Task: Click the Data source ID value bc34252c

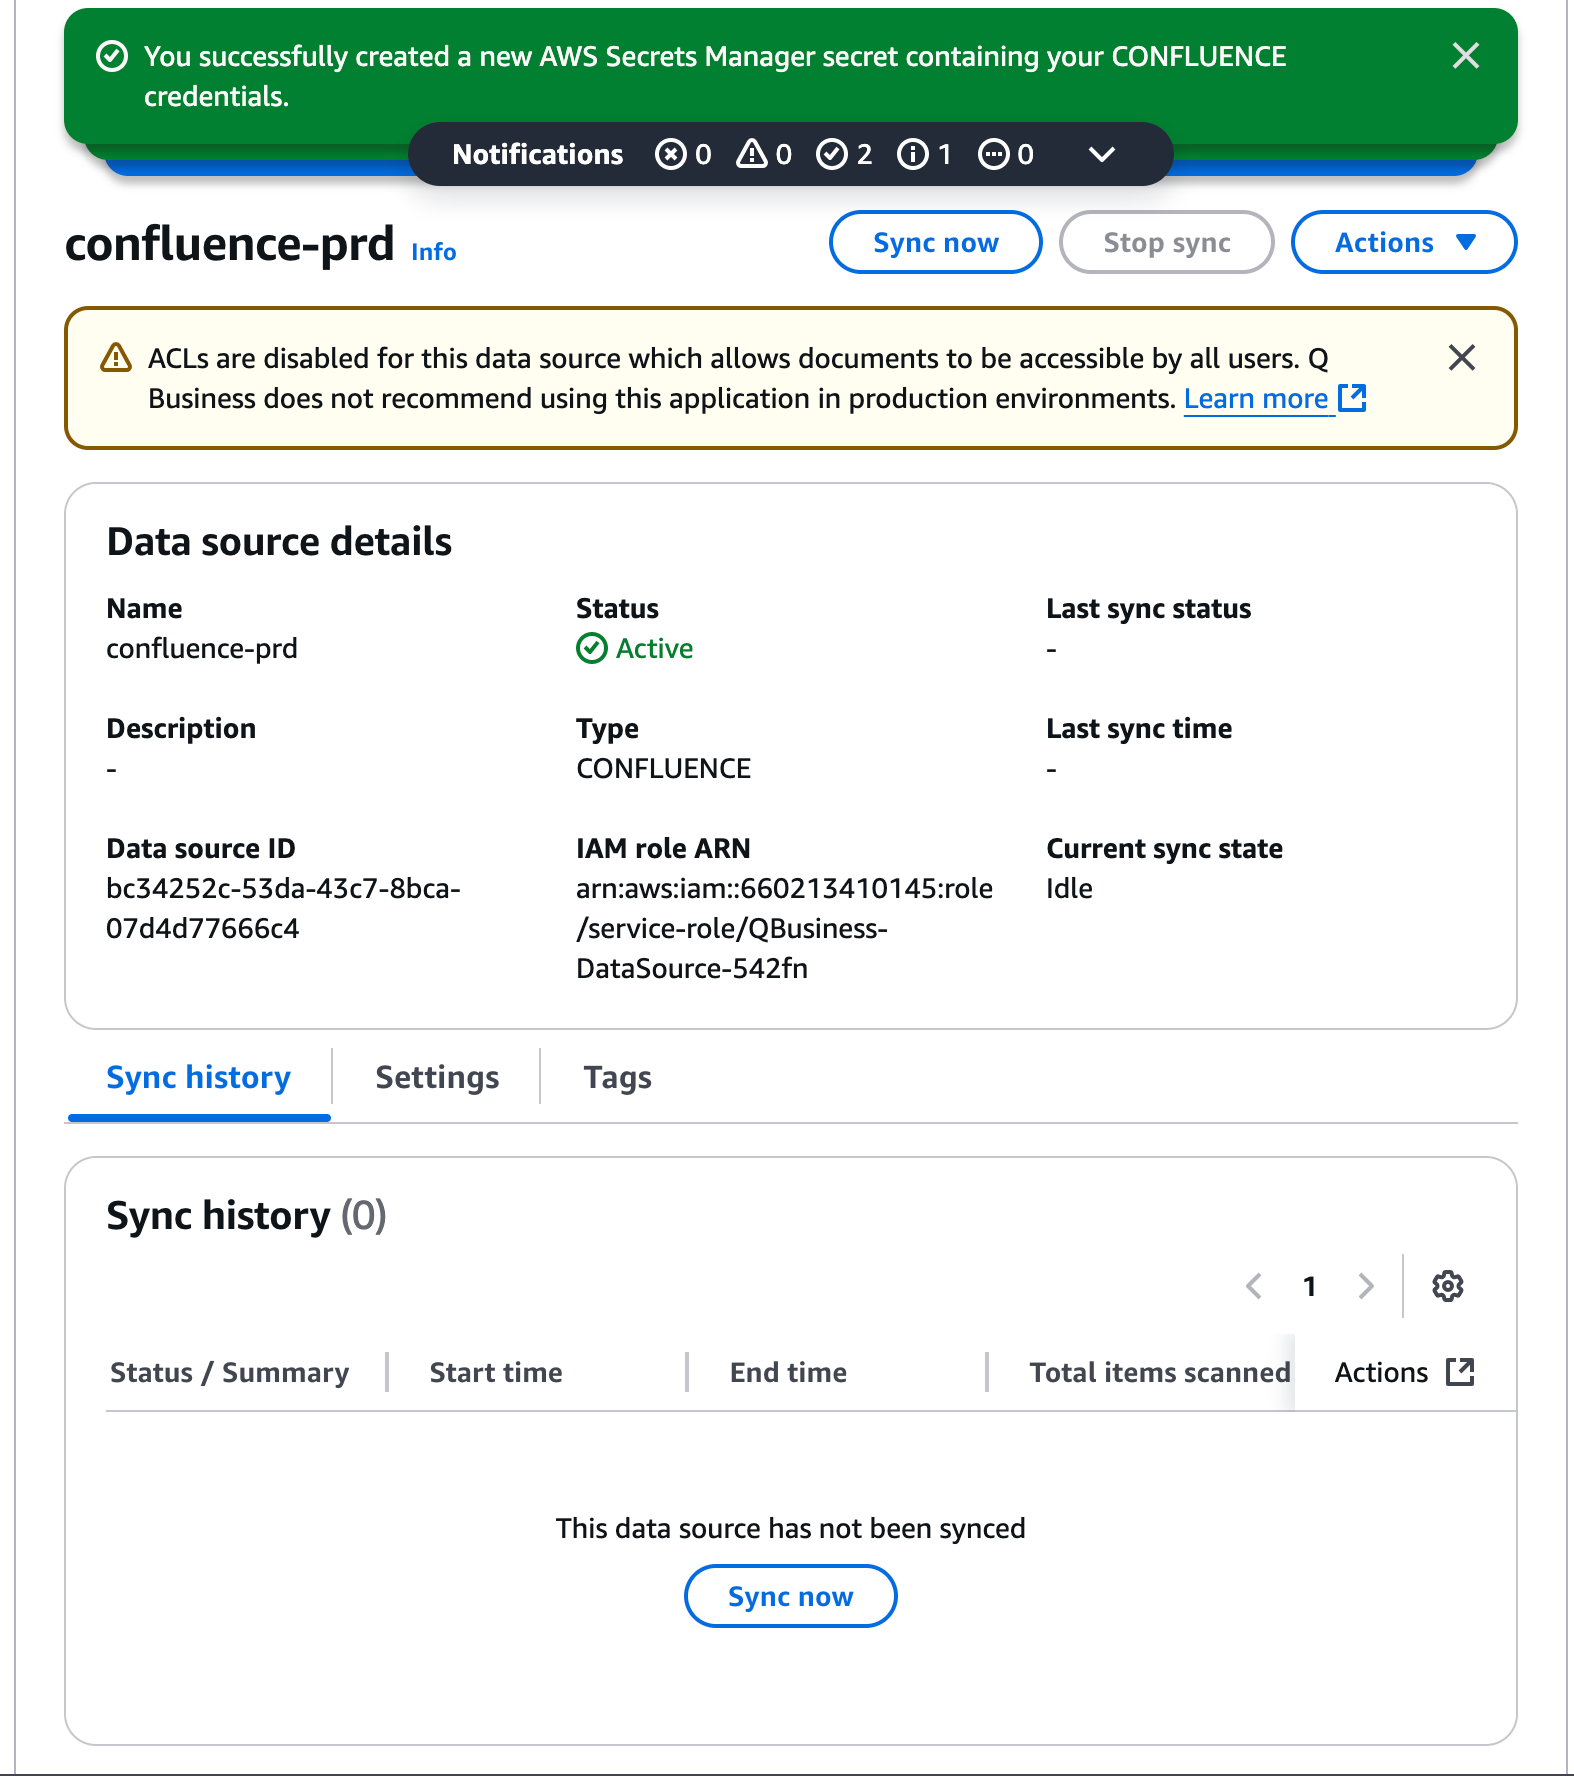Action: click(x=283, y=909)
